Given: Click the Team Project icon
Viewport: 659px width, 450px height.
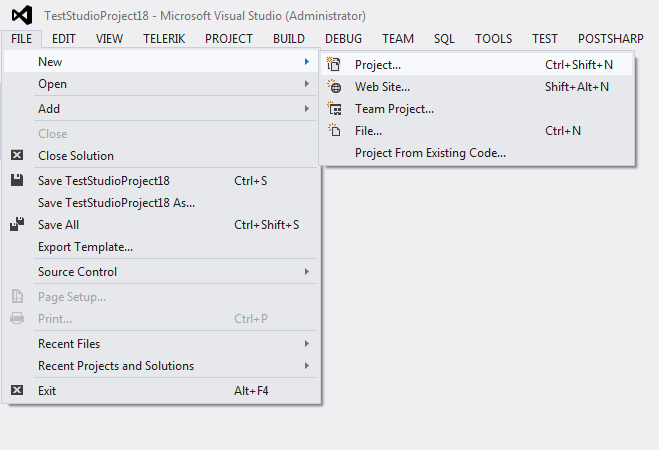Looking at the screenshot, I should 335,109.
